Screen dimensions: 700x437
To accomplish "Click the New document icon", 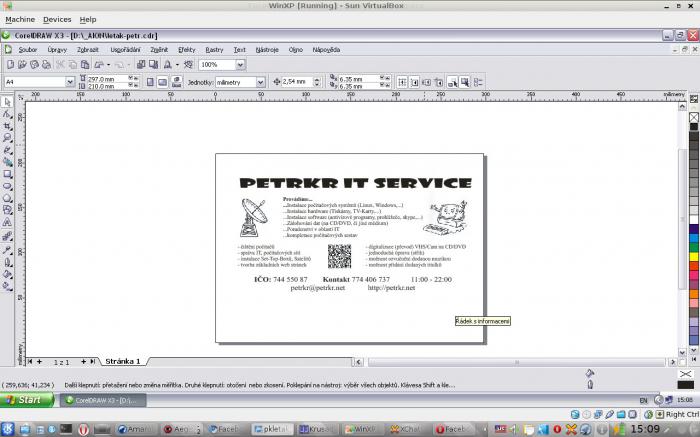I will [10, 65].
